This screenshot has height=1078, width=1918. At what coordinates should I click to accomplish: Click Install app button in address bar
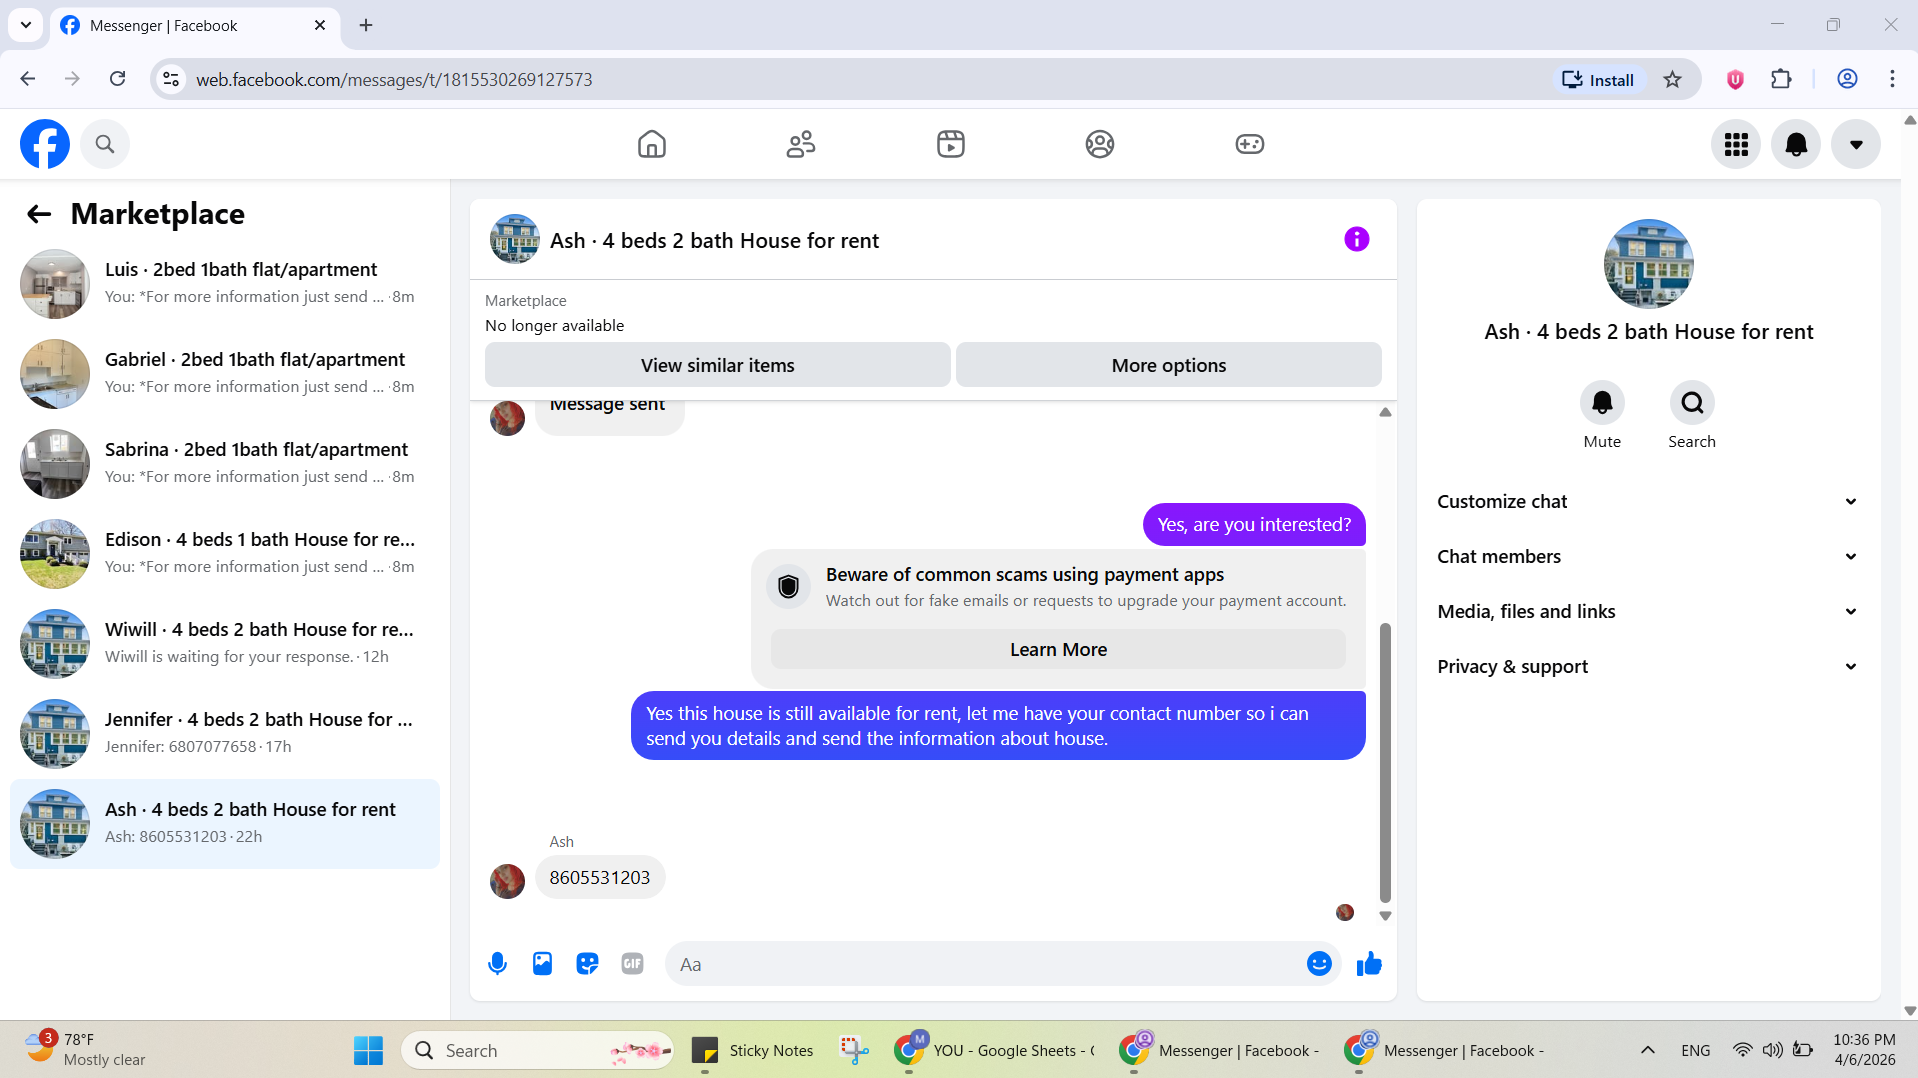click(1598, 79)
